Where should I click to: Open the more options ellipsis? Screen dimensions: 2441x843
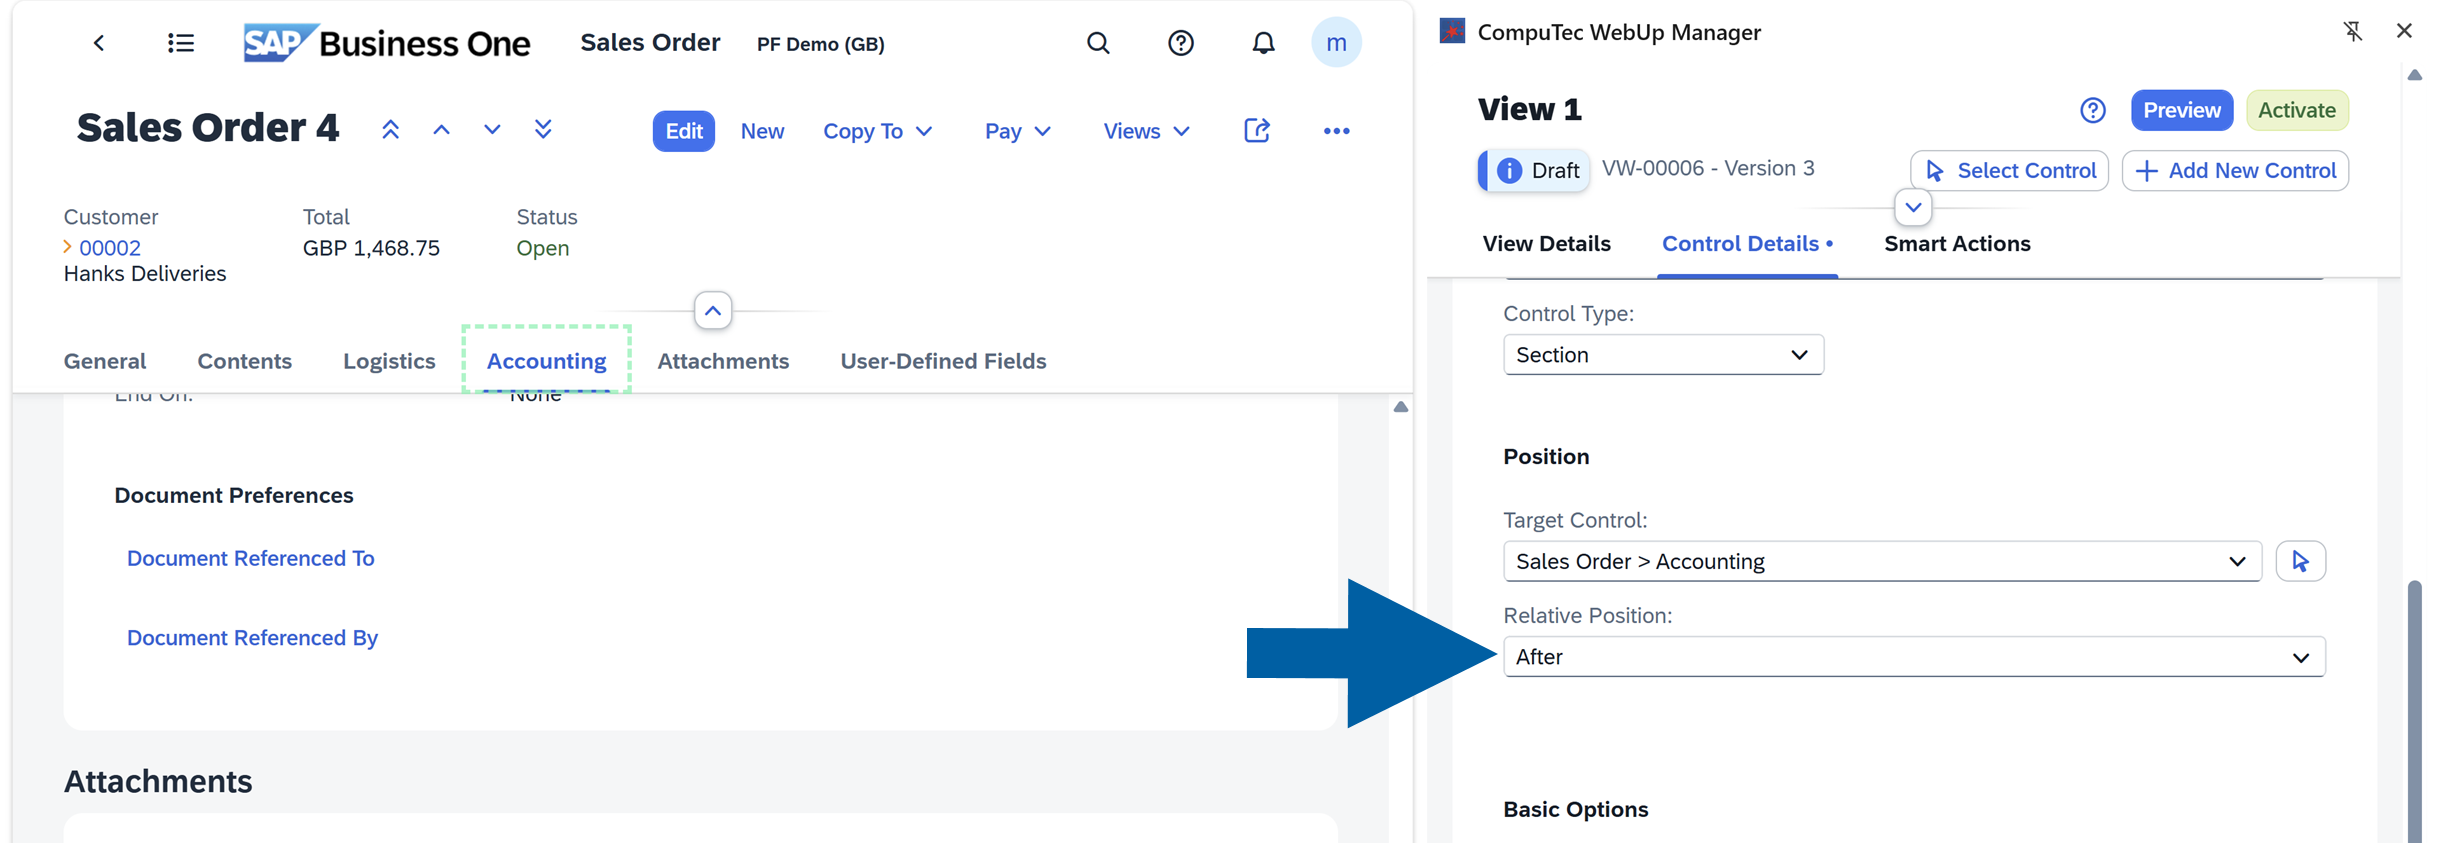(1337, 131)
